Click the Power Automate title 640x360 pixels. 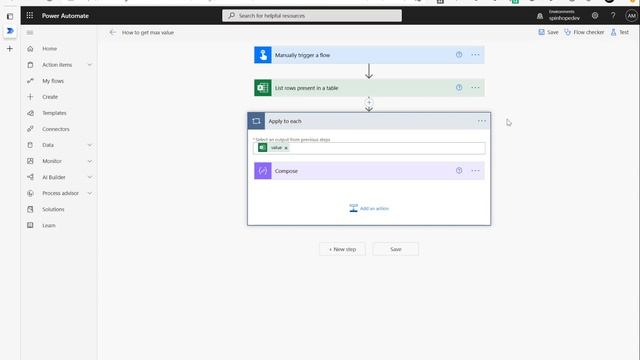pyautogui.click(x=65, y=16)
